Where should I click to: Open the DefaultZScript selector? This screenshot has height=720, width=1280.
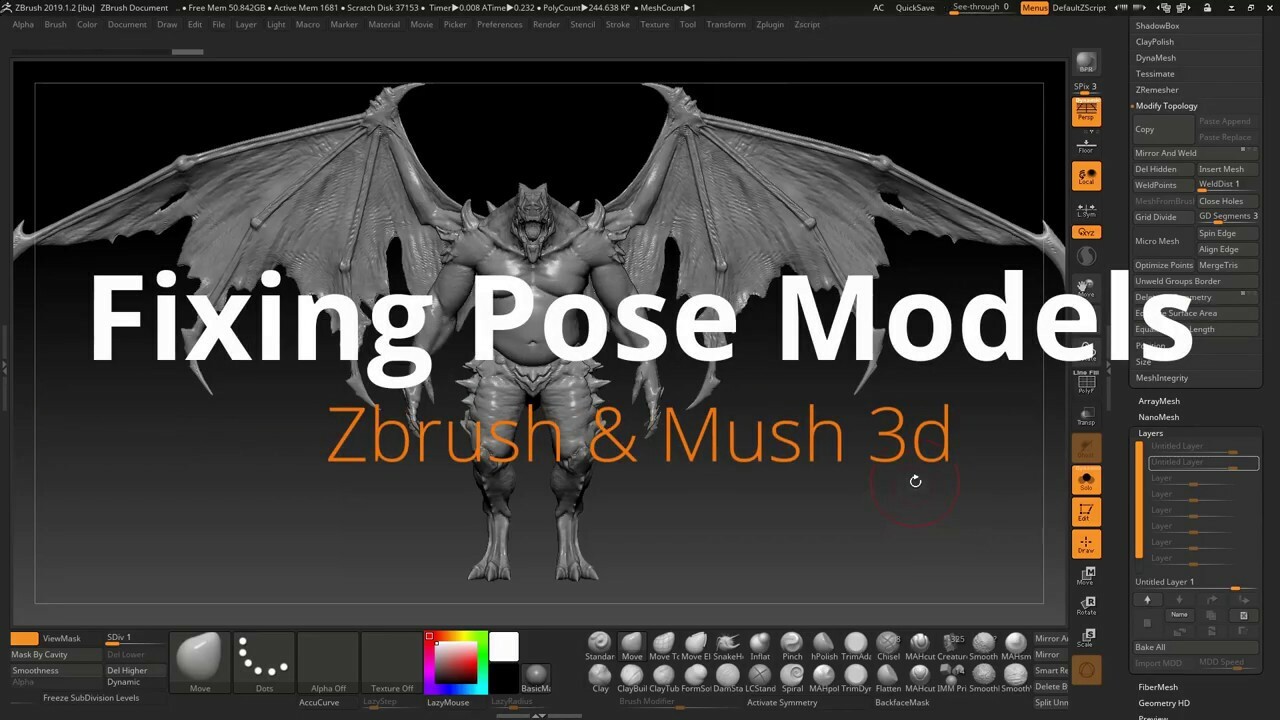(1080, 6)
